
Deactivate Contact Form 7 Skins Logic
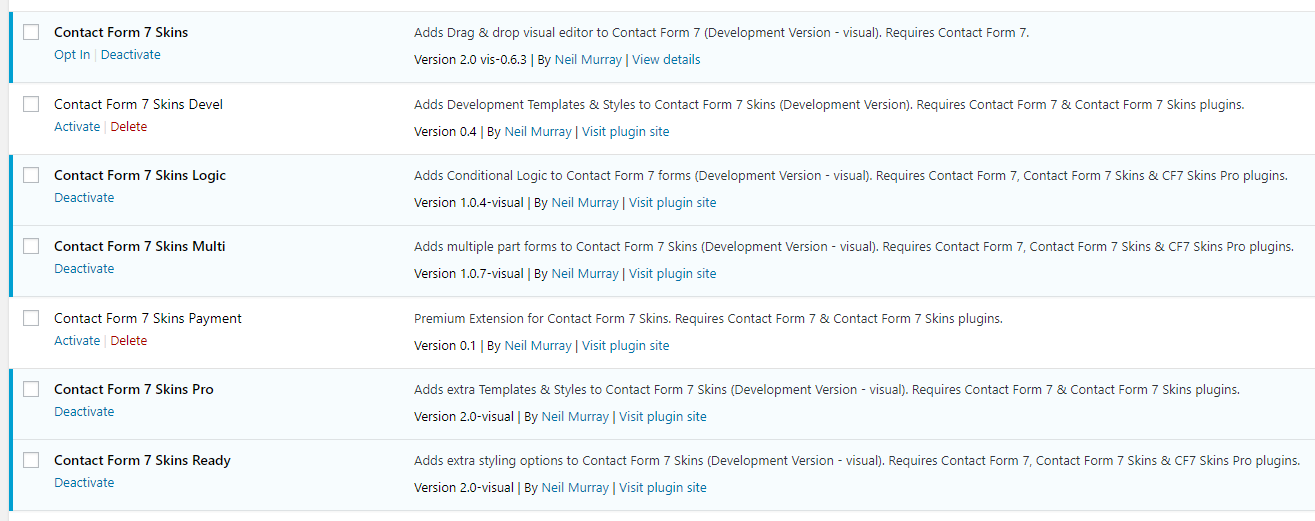coord(84,198)
